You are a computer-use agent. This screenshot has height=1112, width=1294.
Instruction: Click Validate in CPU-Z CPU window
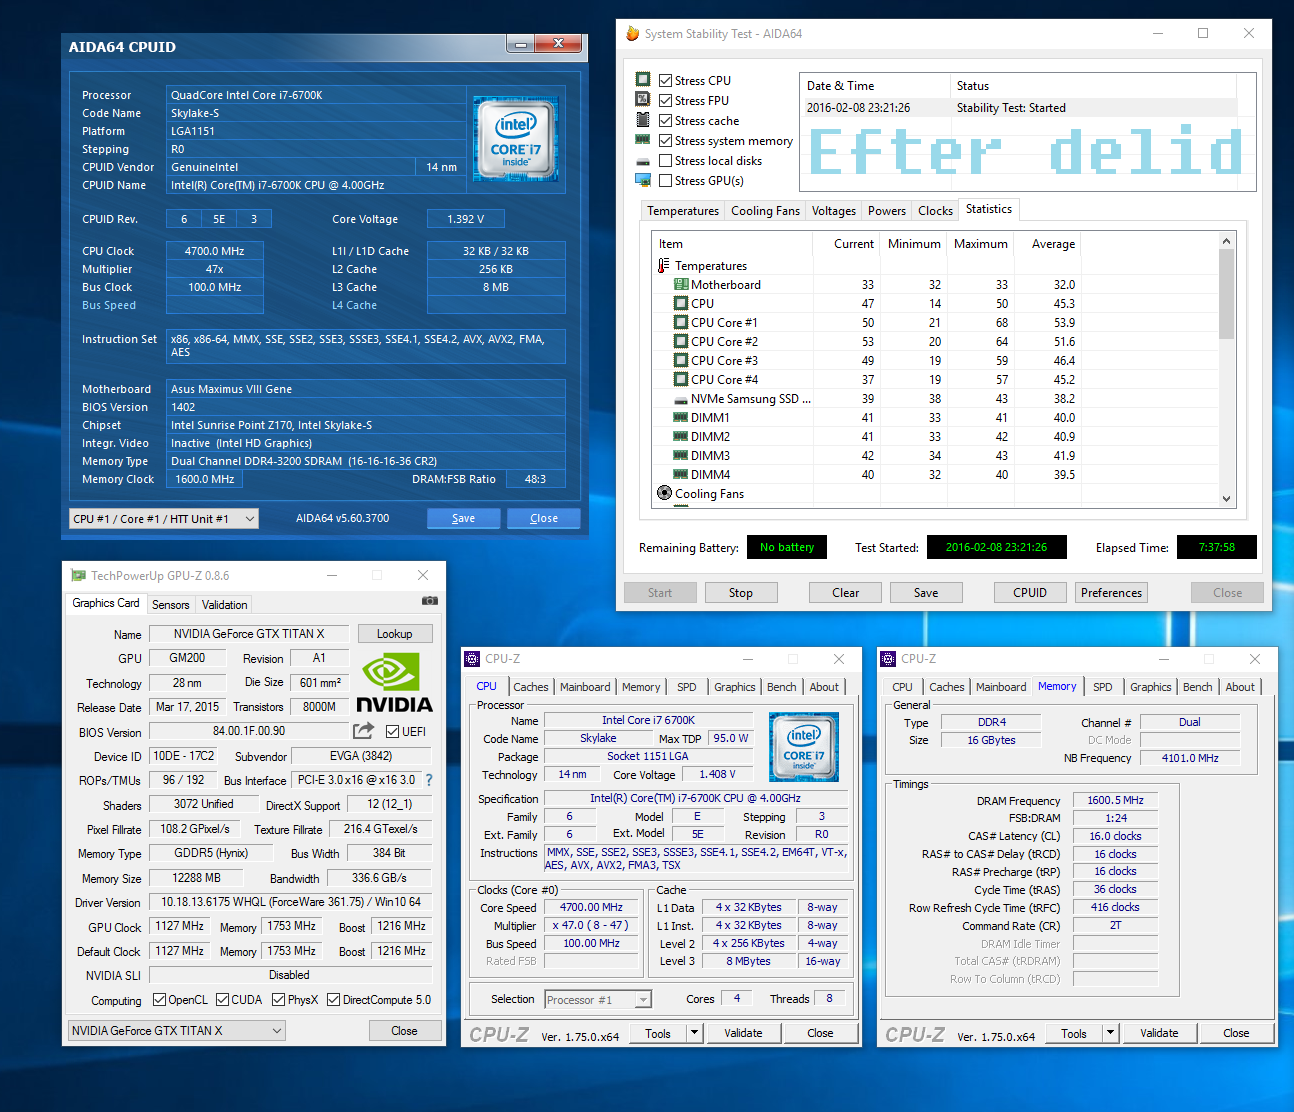point(743,1033)
